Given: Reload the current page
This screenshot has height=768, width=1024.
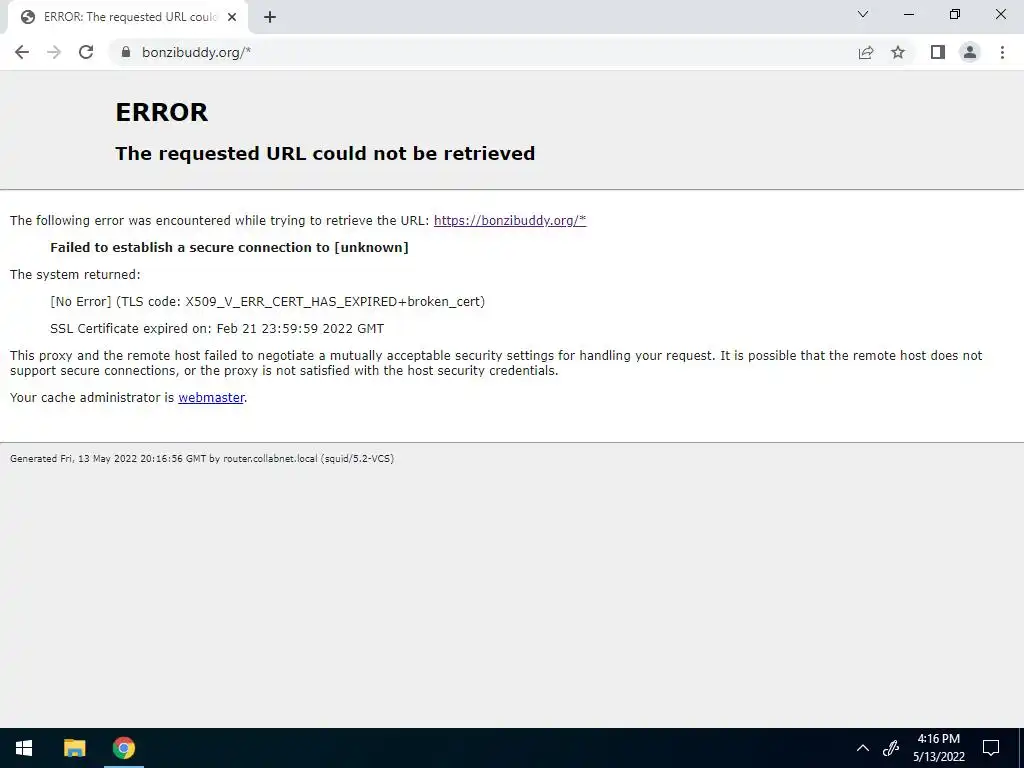Looking at the screenshot, I should [x=86, y=52].
